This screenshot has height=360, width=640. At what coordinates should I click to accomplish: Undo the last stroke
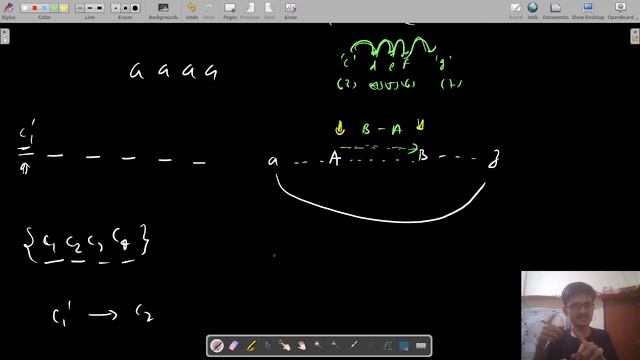191,10
